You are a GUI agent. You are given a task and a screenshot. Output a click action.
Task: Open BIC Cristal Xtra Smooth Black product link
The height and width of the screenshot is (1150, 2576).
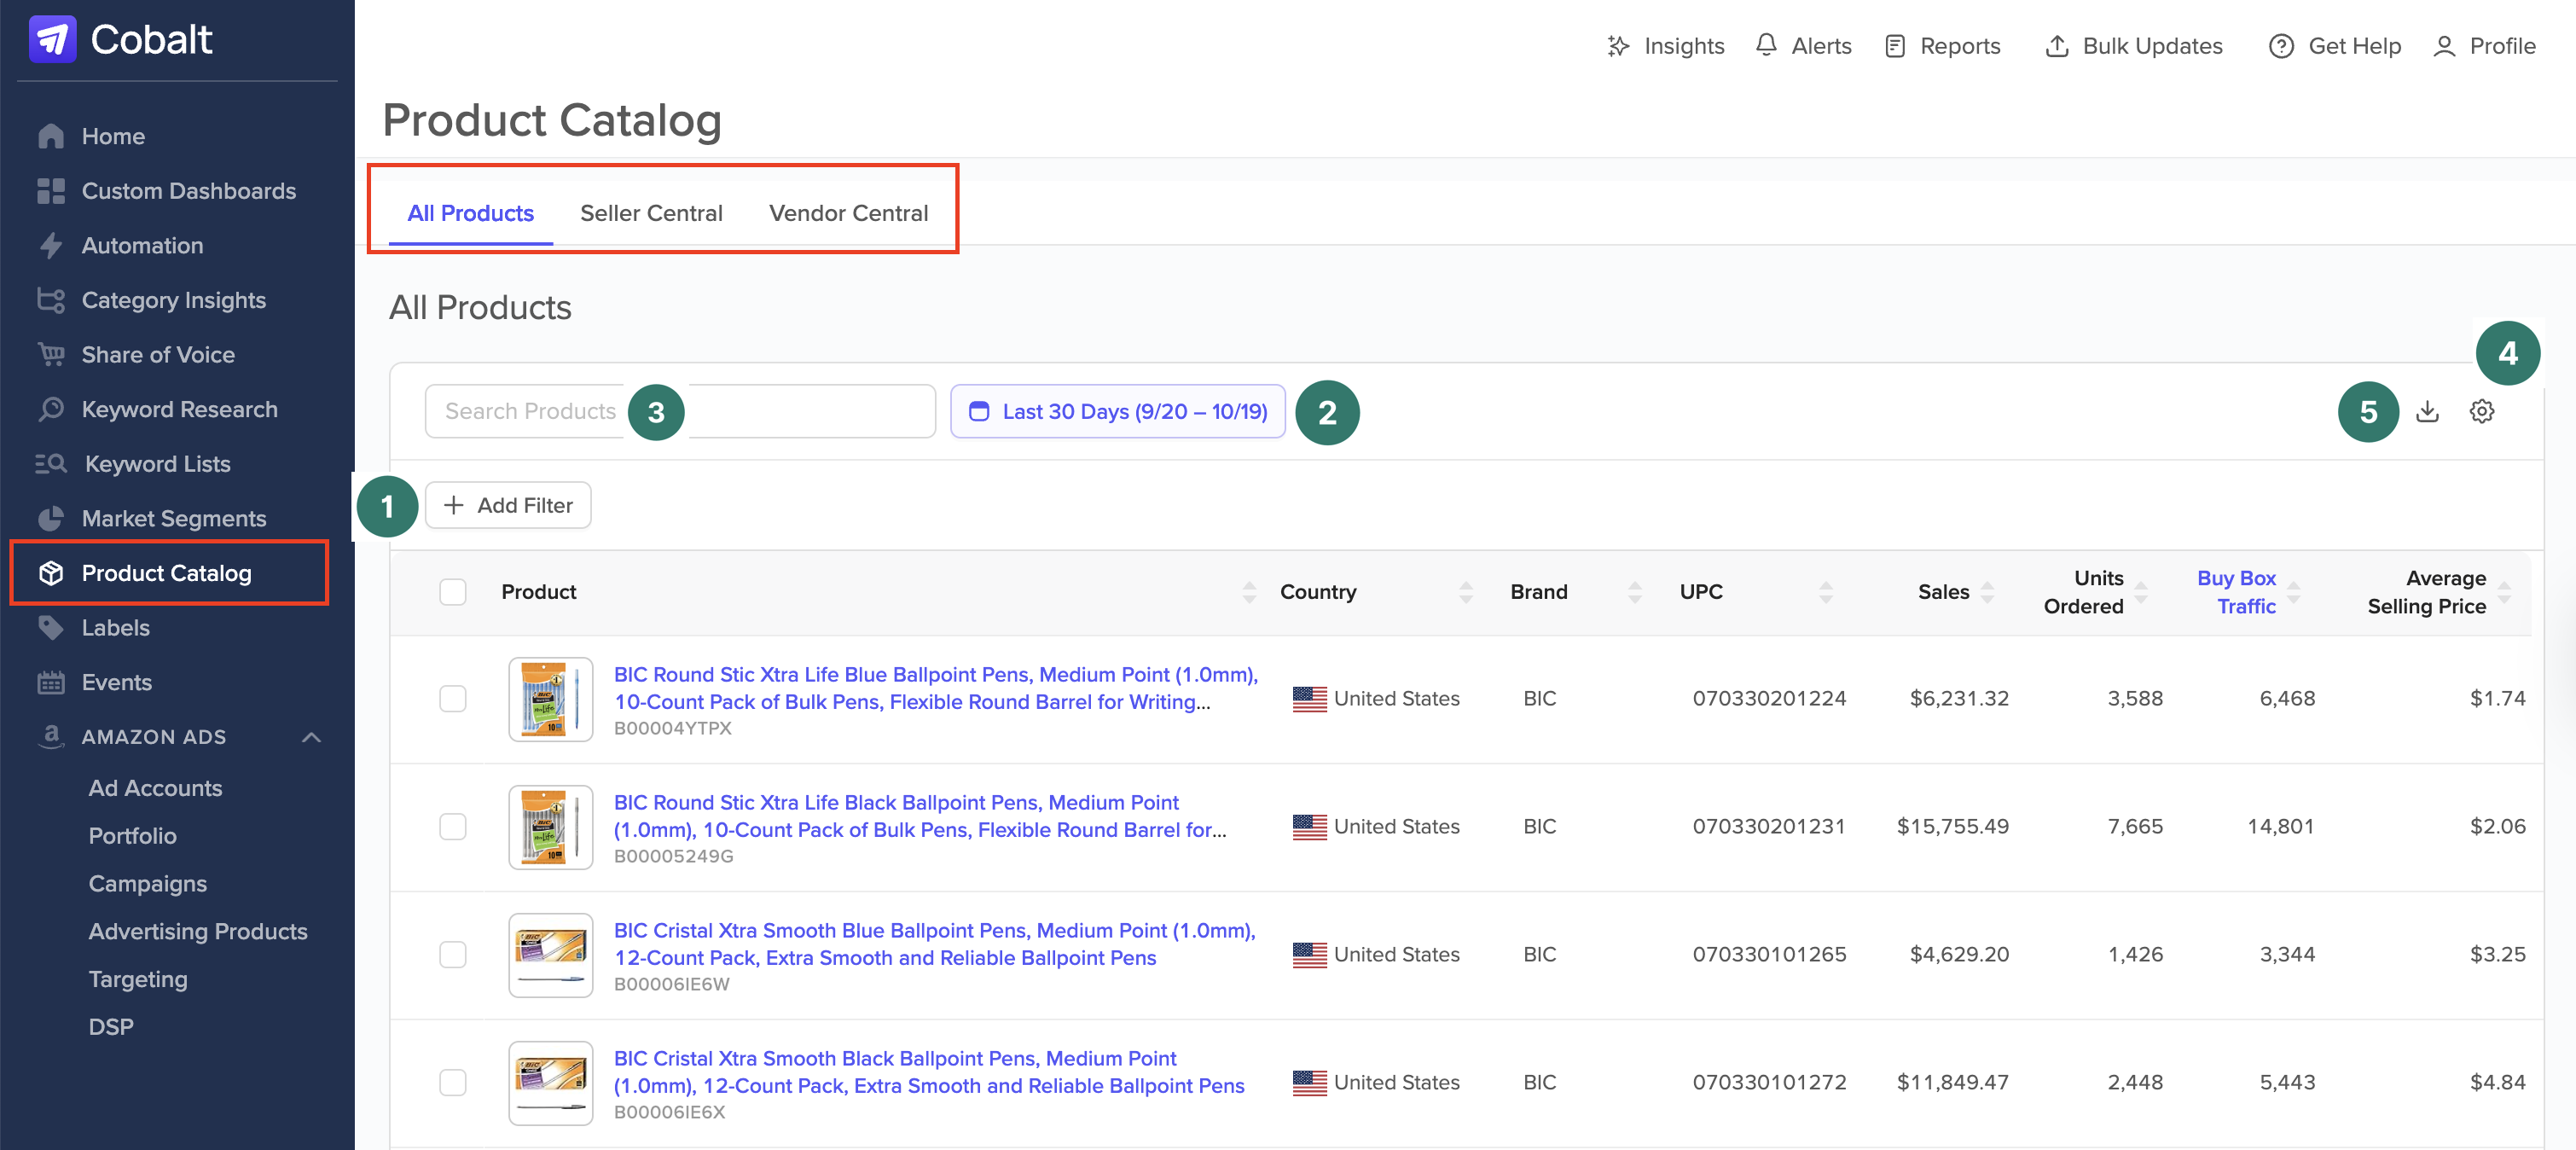[x=929, y=1072]
